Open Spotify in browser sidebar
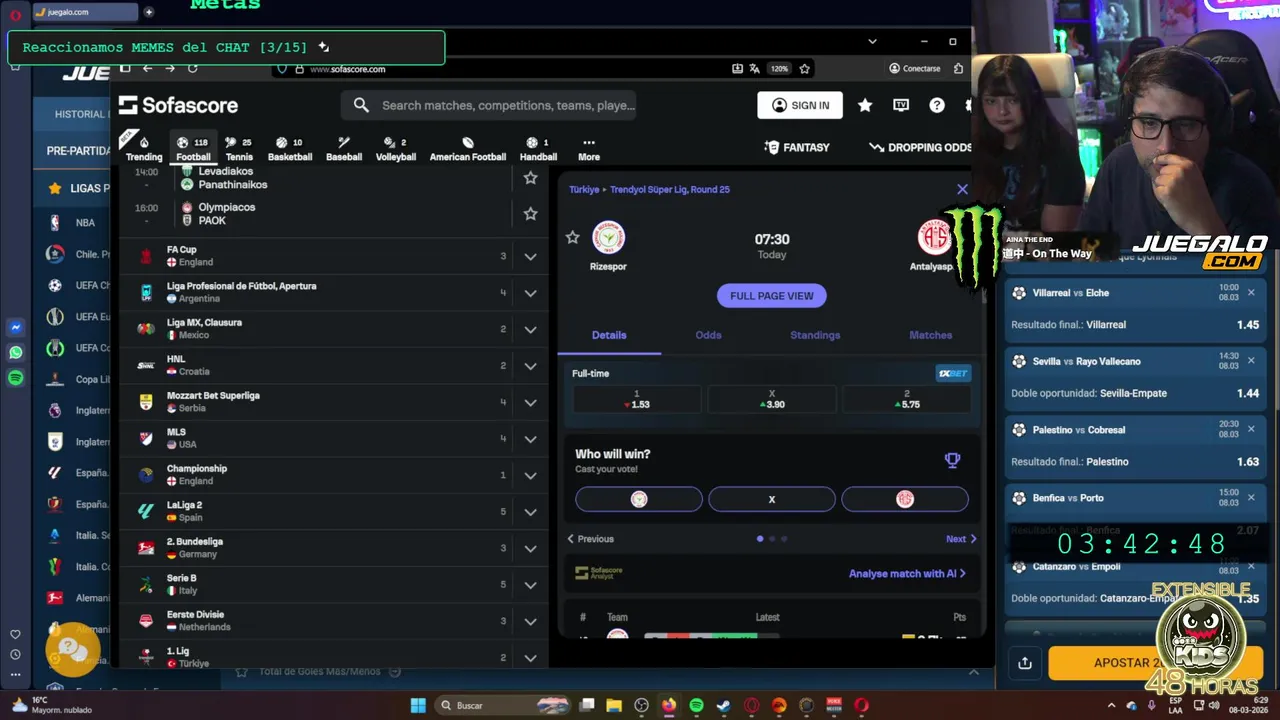Image resolution: width=1280 pixels, height=720 pixels. (15, 378)
